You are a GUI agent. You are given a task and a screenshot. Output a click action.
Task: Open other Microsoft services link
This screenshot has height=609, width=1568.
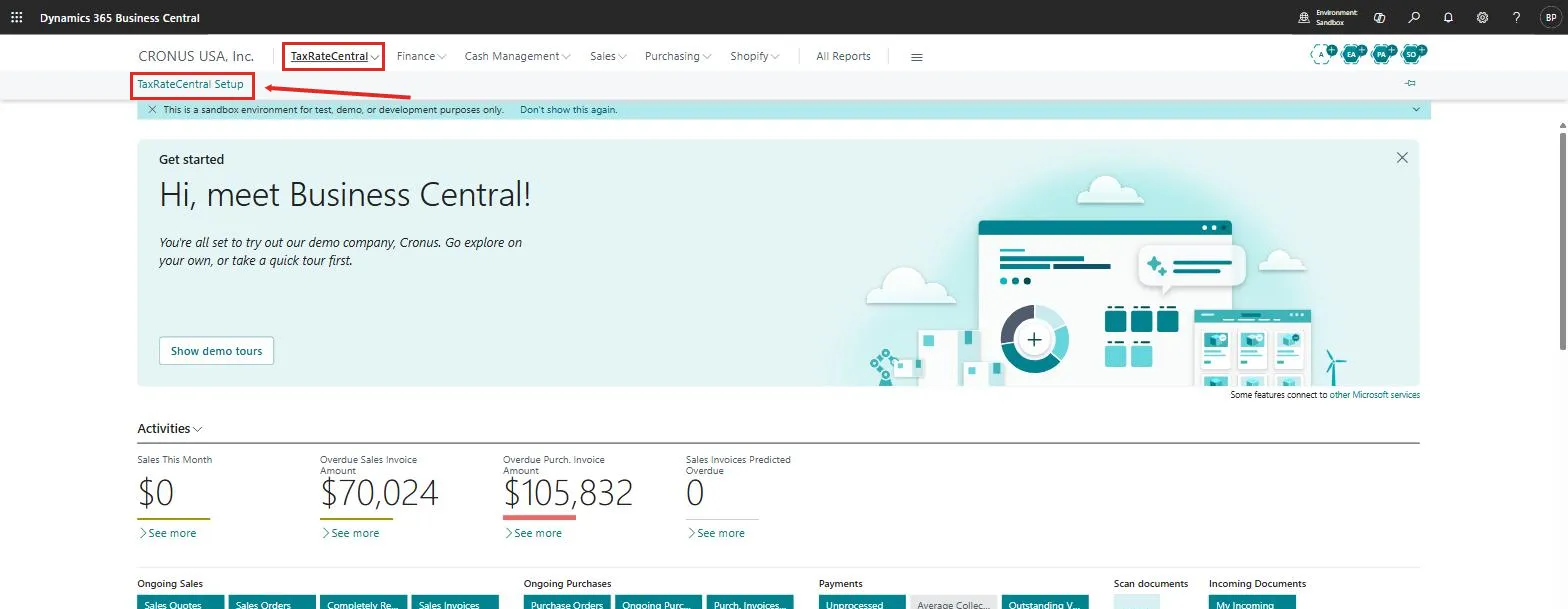(1374, 395)
